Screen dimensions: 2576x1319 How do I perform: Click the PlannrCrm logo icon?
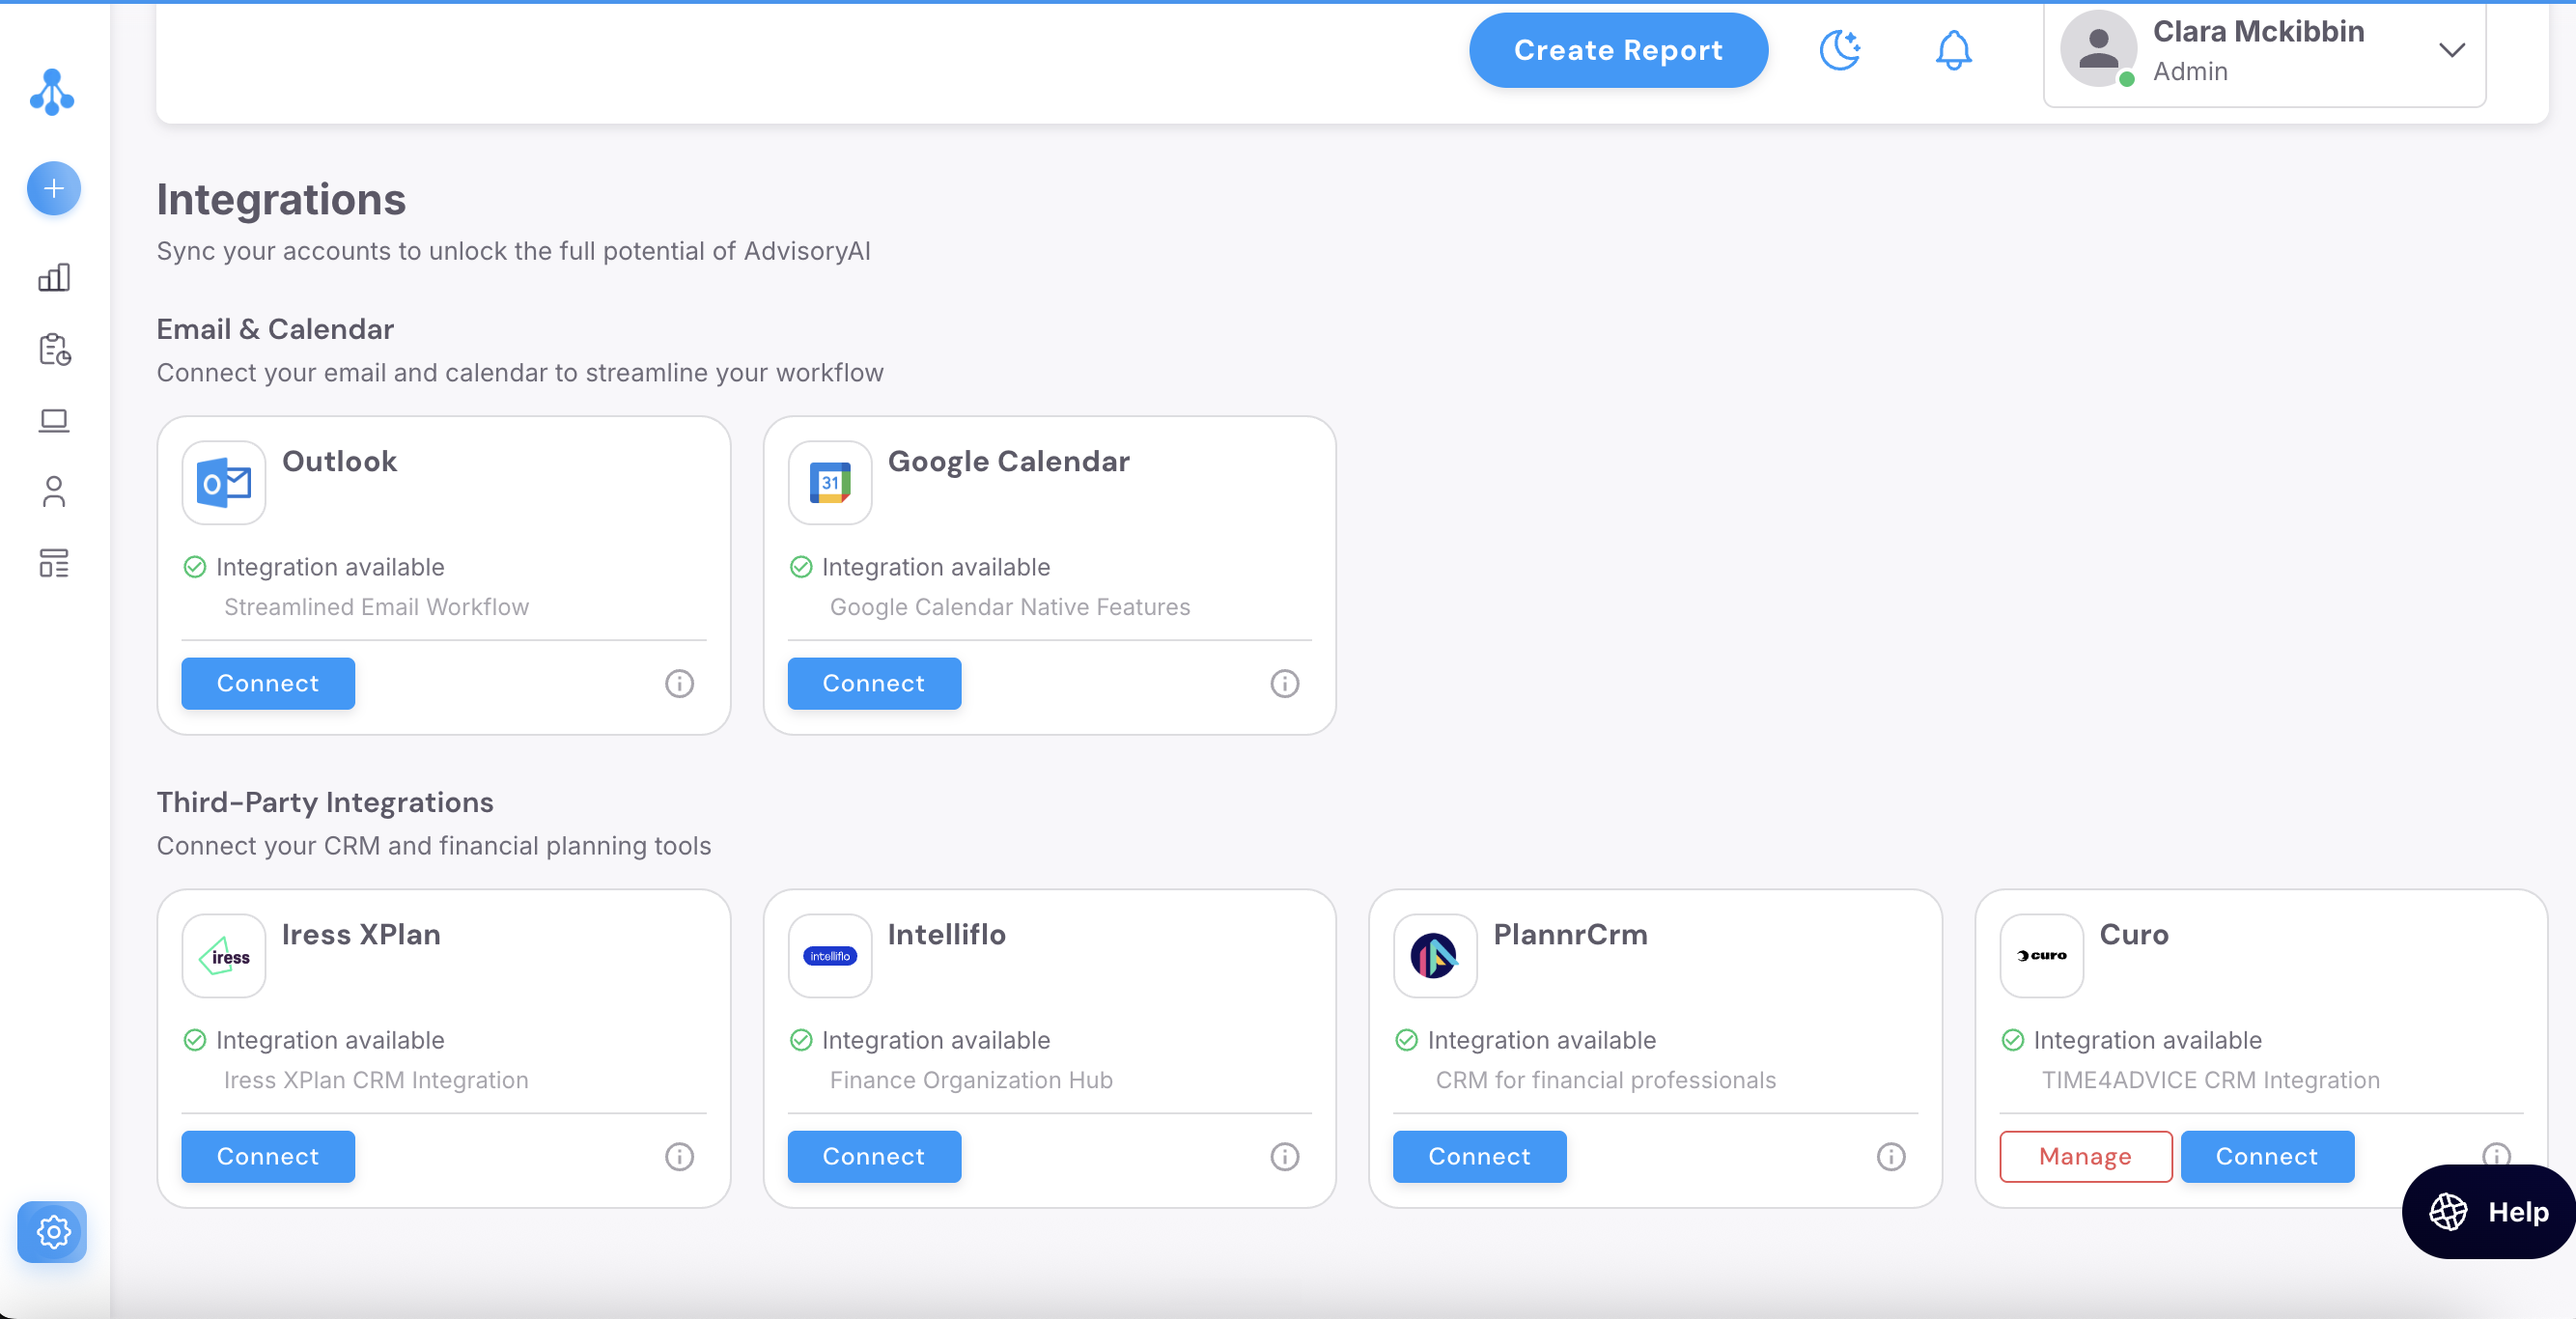pos(1435,956)
